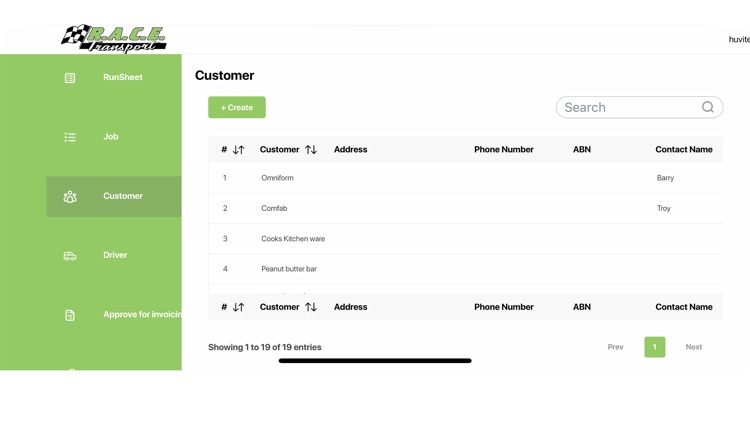
Task: Click the Customer people icon in sidebar
Action: [x=70, y=197]
